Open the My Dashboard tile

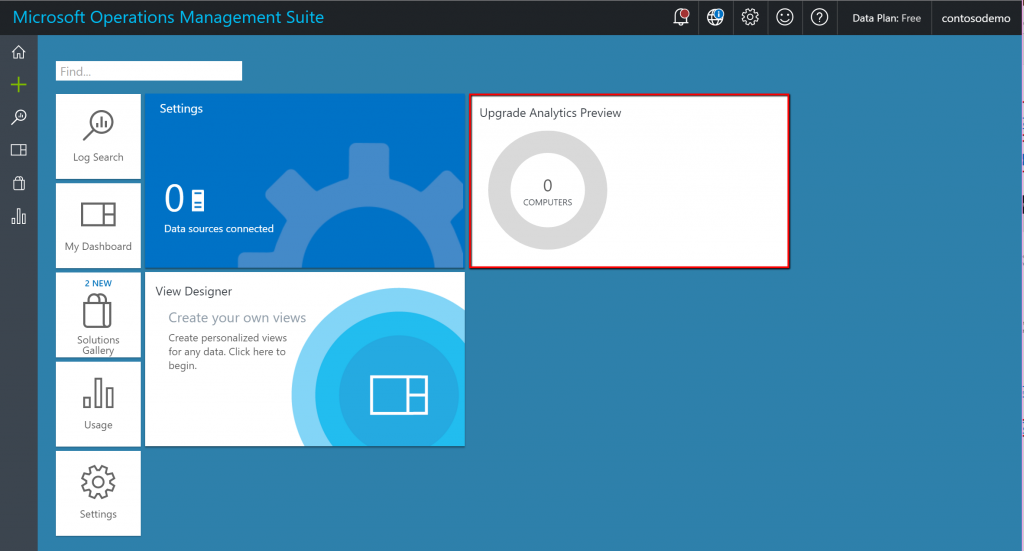(98, 225)
